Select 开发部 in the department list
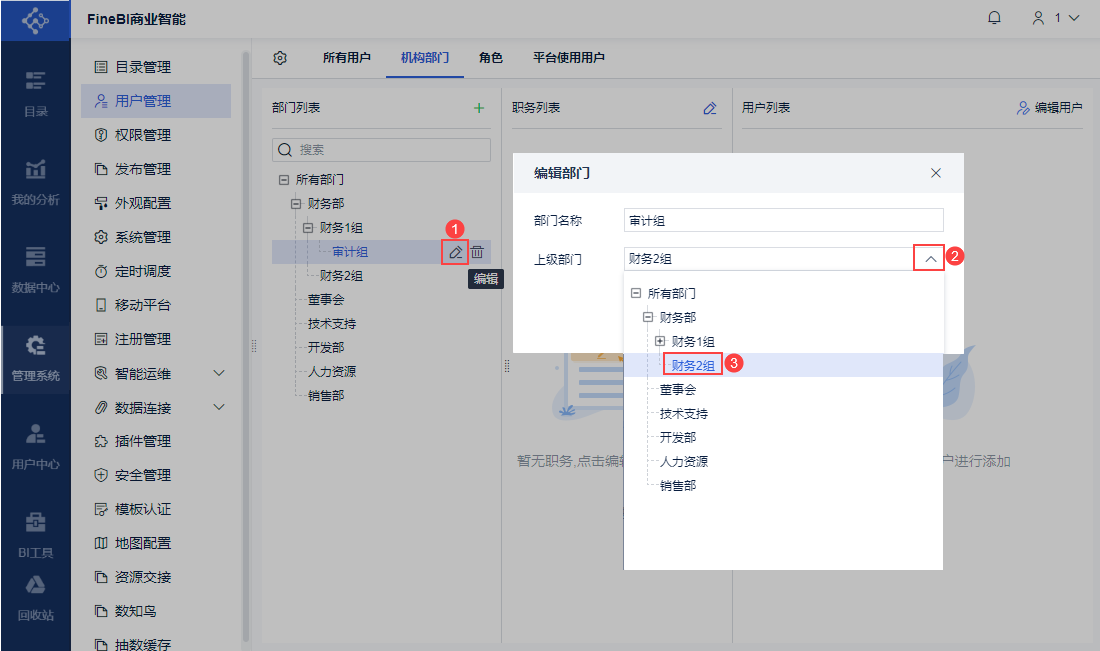Viewport: 1100px width, 651px height. point(326,347)
